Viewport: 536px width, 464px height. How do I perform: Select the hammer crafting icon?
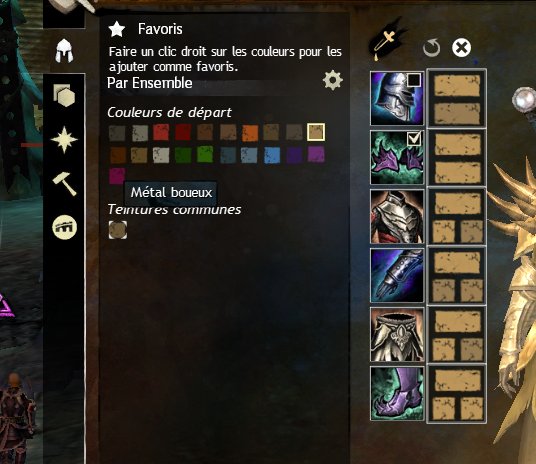point(64,184)
